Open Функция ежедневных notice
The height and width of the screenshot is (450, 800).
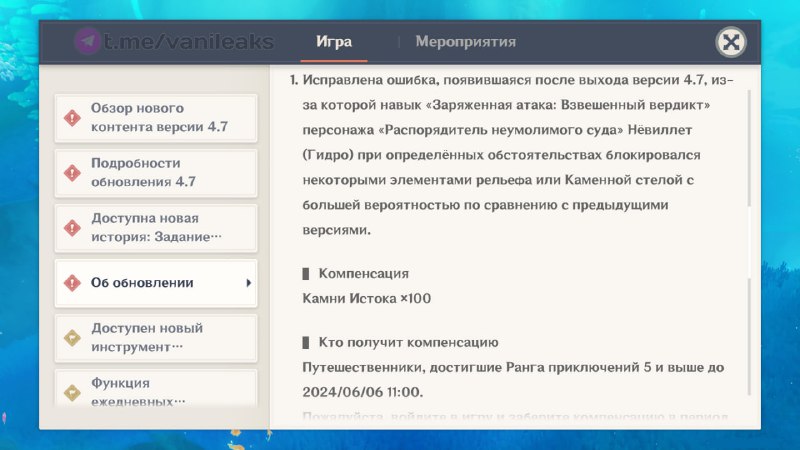(156, 389)
